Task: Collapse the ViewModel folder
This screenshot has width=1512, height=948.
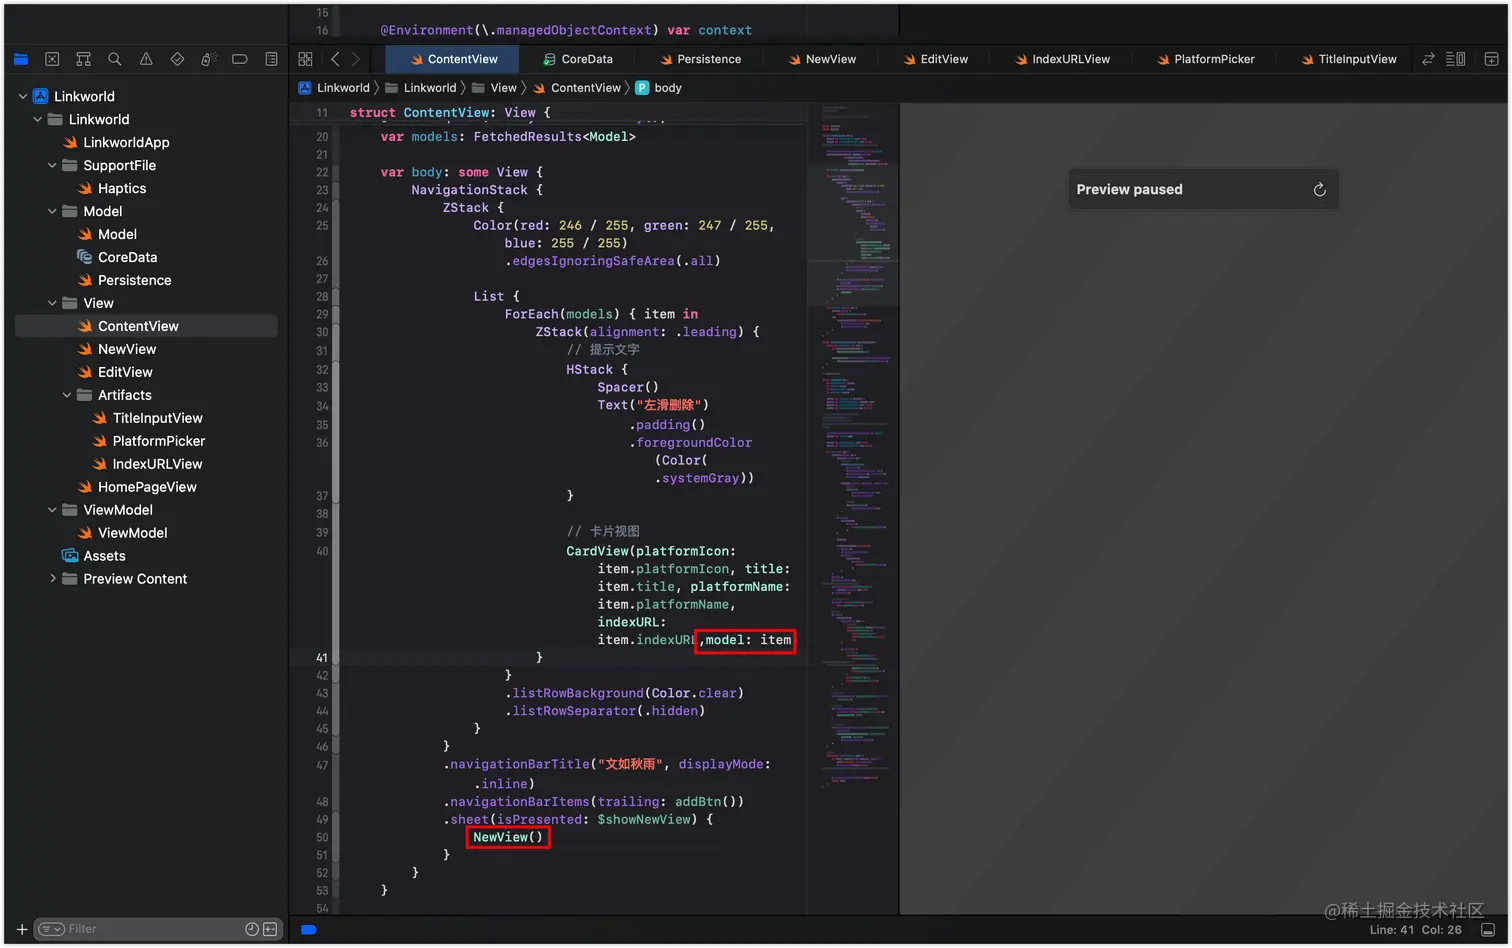Action: [x=52, y=510]
